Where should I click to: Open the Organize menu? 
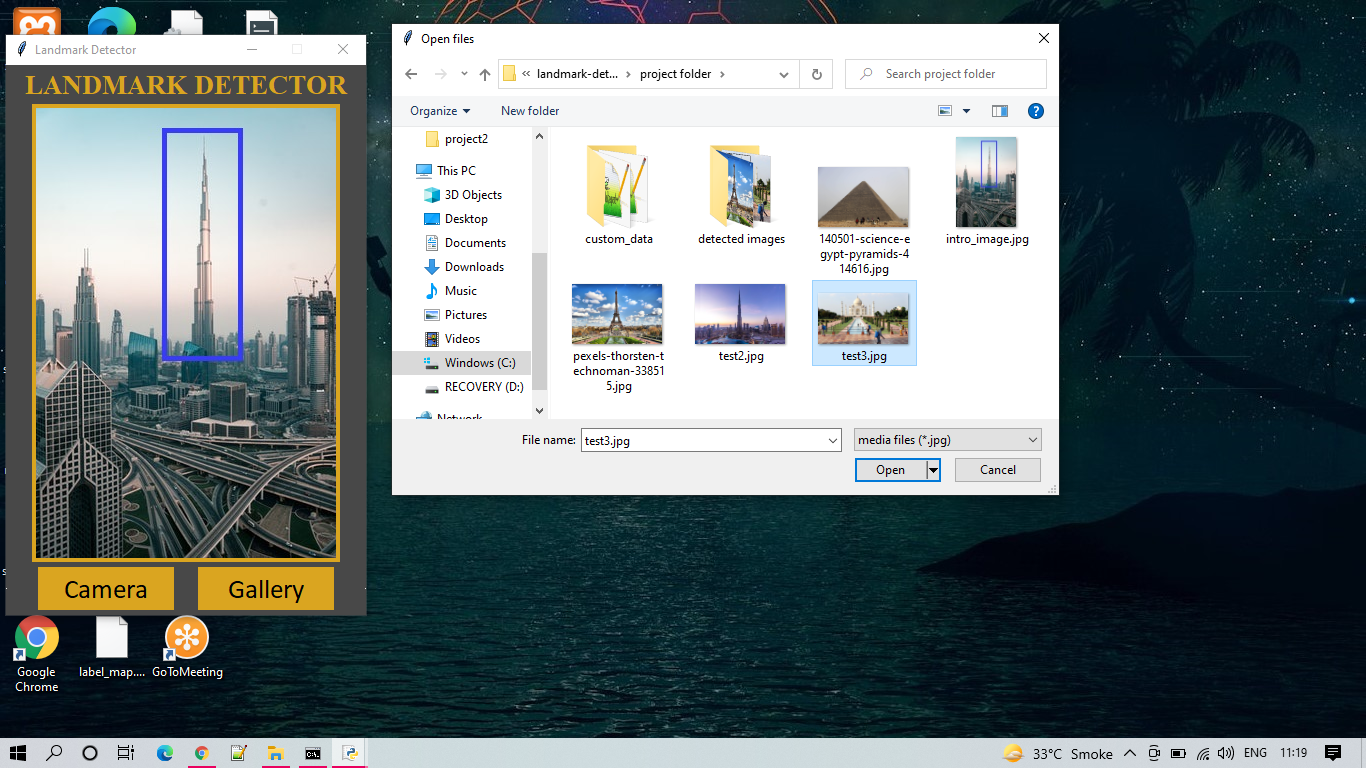point(440,111)
